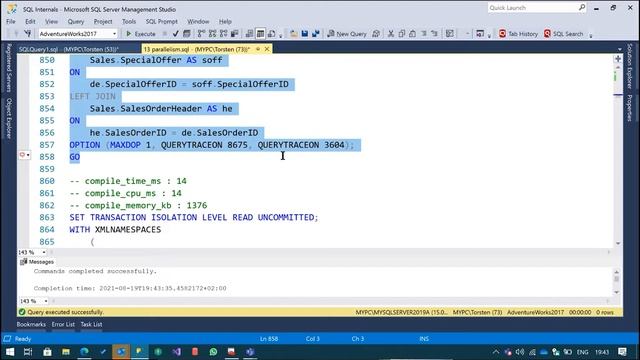Open the Edit menu
Screen dimensions: 640x360
click(30, 21)
